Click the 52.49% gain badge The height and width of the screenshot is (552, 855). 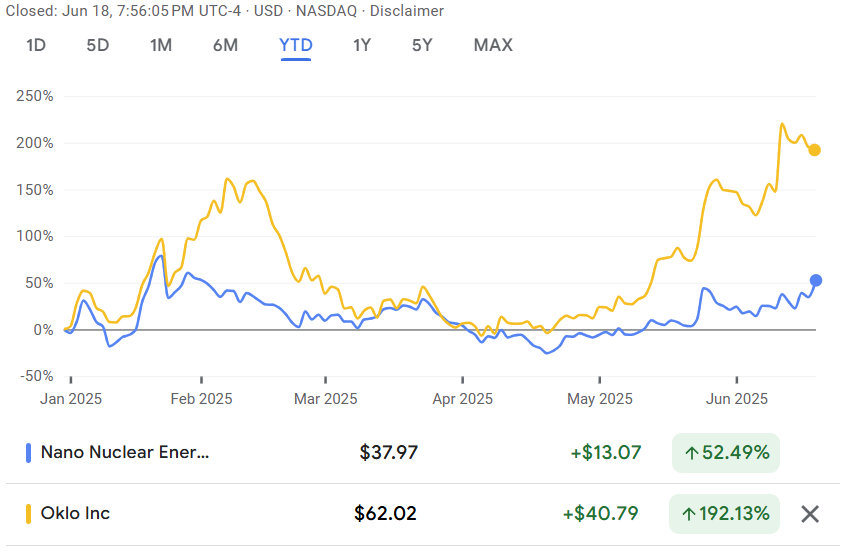(726, 453)
